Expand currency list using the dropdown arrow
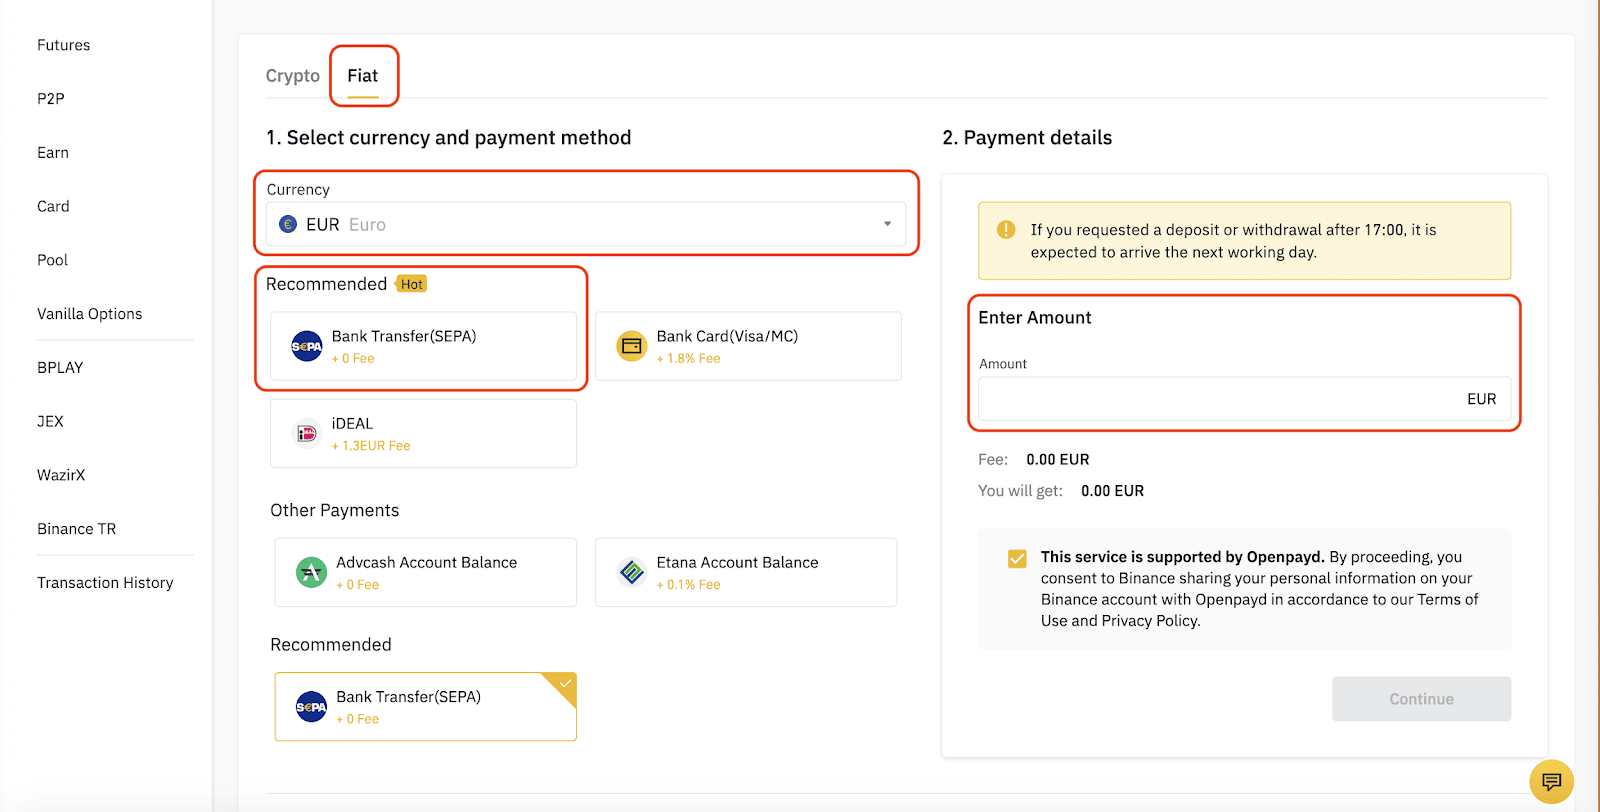 (x=887, y=224)
